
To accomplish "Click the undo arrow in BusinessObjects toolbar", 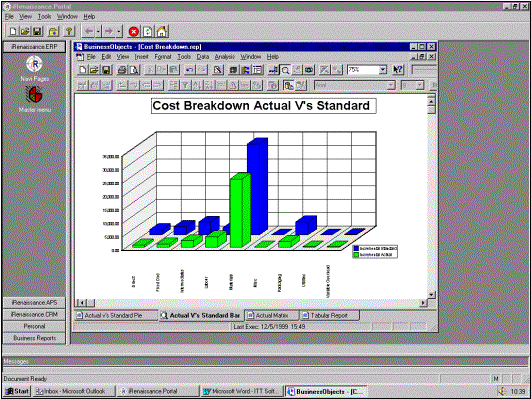I will coord(190,70).
